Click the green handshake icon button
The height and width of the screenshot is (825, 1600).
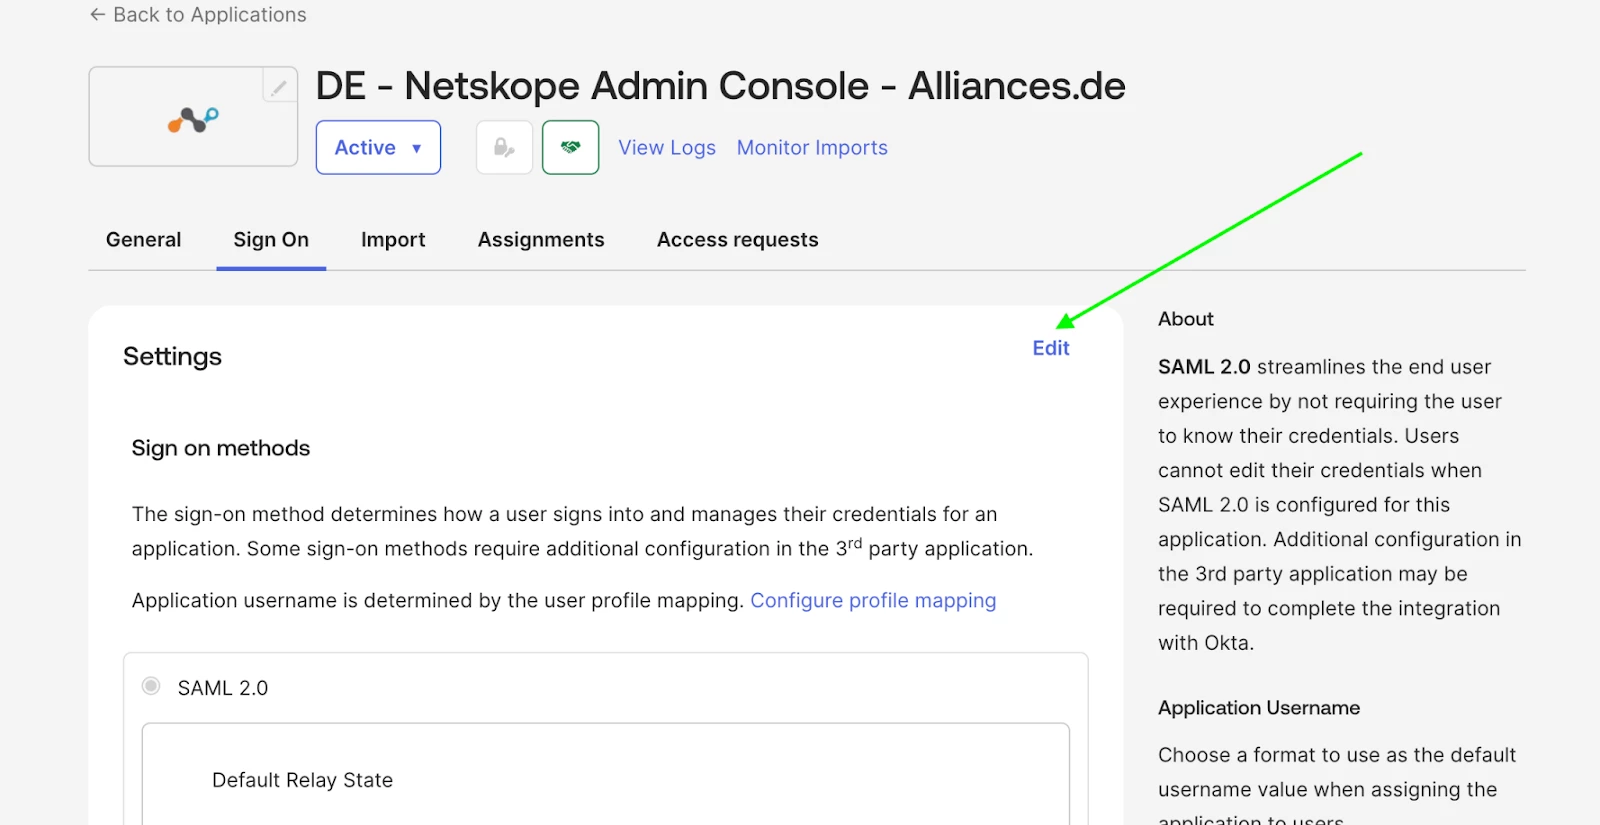[x=571, y=147]
